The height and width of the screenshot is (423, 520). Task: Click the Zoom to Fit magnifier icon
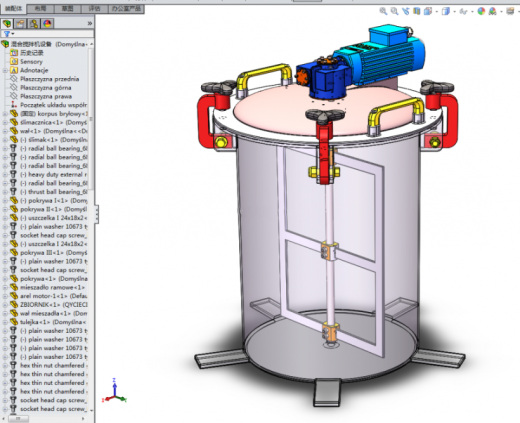click(383, 11)
